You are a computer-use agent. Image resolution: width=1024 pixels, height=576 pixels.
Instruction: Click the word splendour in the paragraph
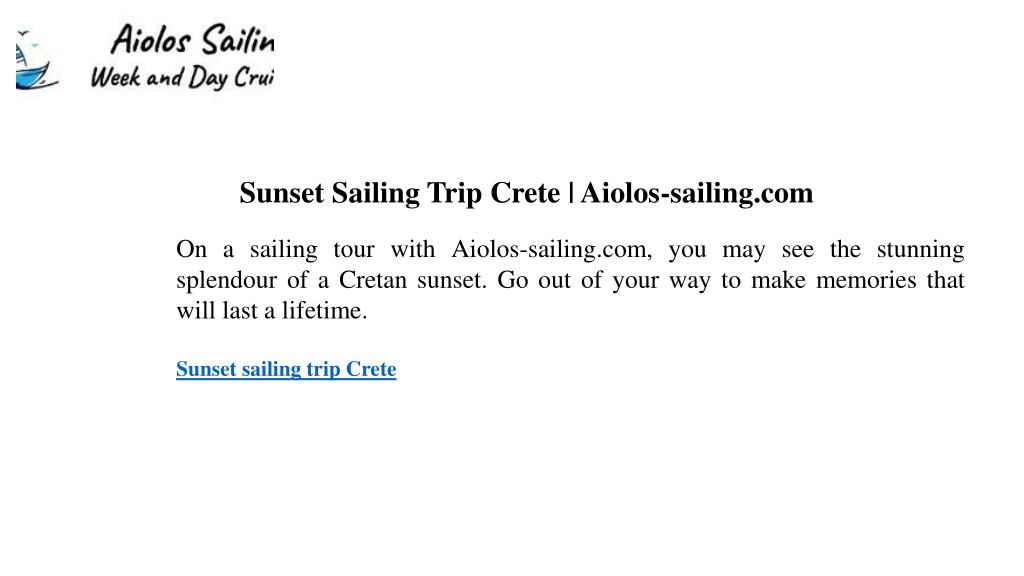click(x=227, y=280)
